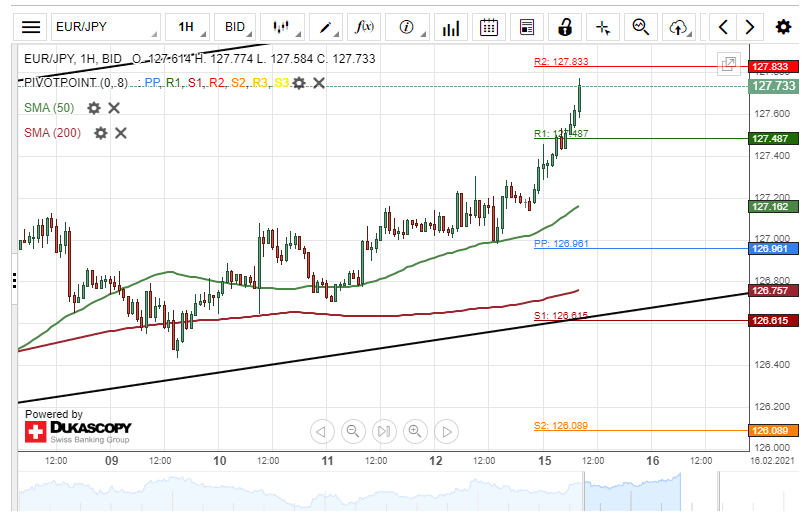Go to next with right chevron
The image size is (806, 523).
pos(750,27)
